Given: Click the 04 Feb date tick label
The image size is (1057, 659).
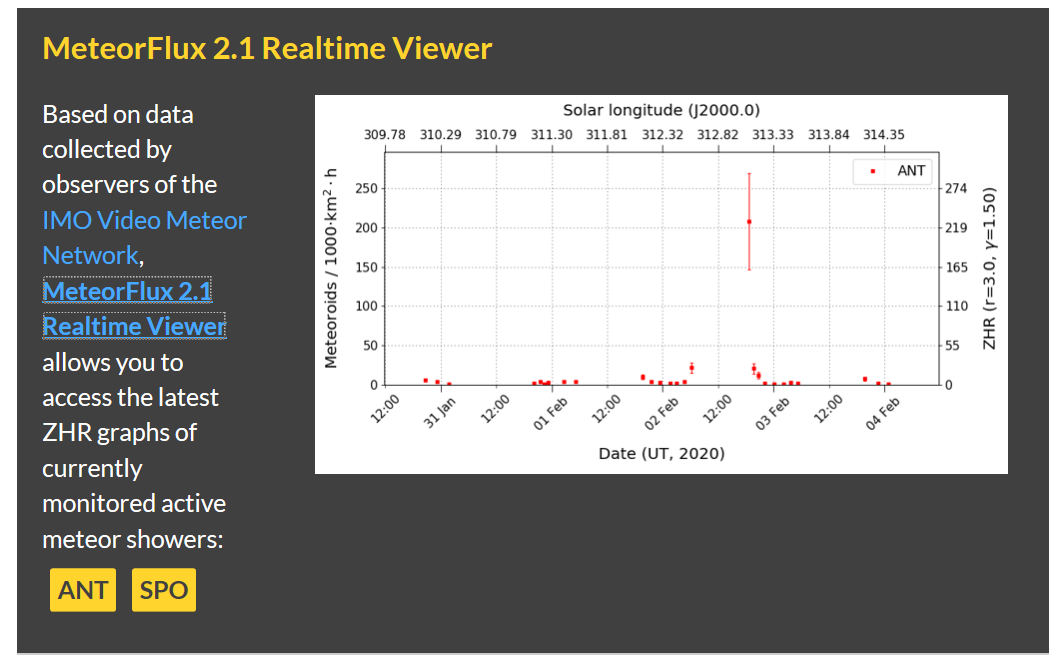Looking at the screenshot, I should (884, 411).
